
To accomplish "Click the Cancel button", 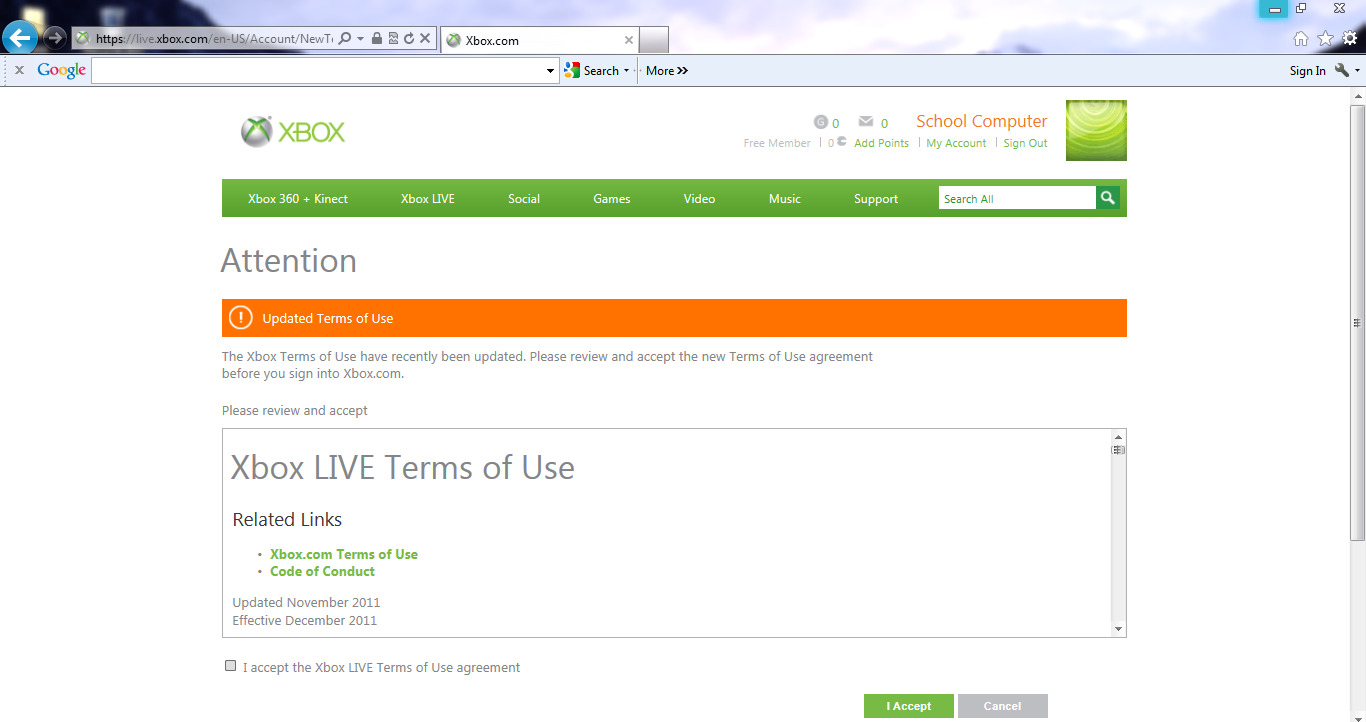I will click(1003, 706).
